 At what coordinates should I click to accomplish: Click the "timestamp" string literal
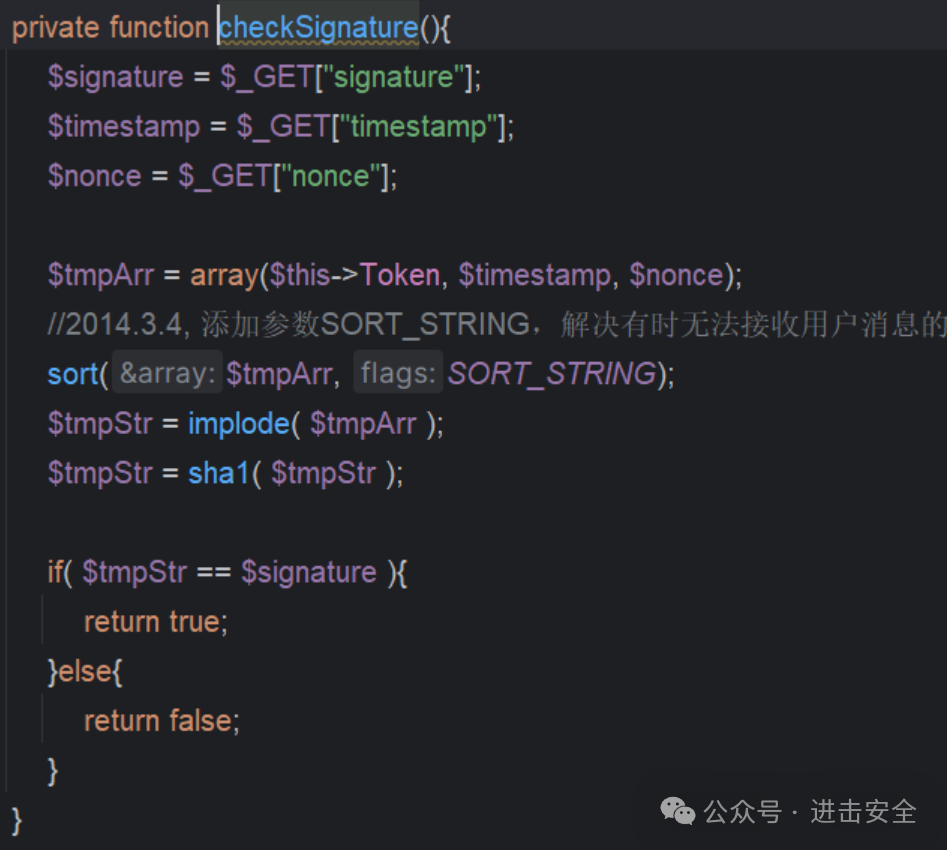pyautogui.click(x=419, y=127)
